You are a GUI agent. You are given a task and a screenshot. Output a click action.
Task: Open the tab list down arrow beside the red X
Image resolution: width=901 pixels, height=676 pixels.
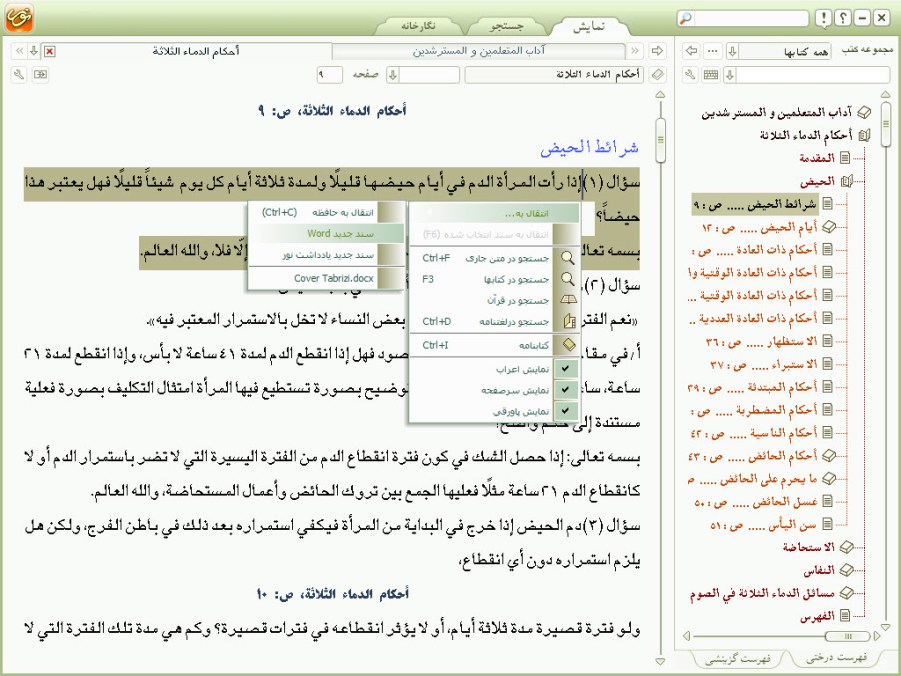tap(34, 51)
